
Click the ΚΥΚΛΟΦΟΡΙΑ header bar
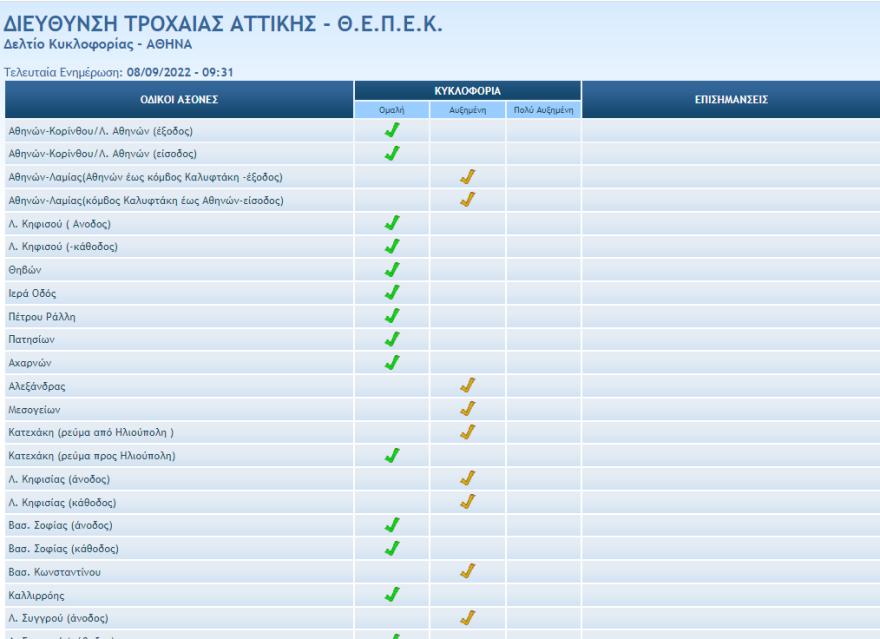(466, 88)
